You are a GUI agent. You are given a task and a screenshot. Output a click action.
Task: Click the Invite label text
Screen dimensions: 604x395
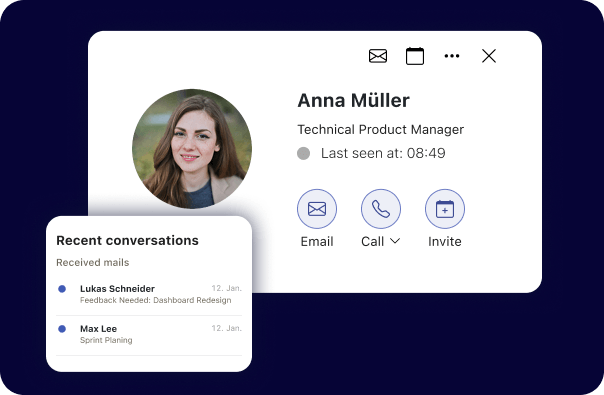445,242
